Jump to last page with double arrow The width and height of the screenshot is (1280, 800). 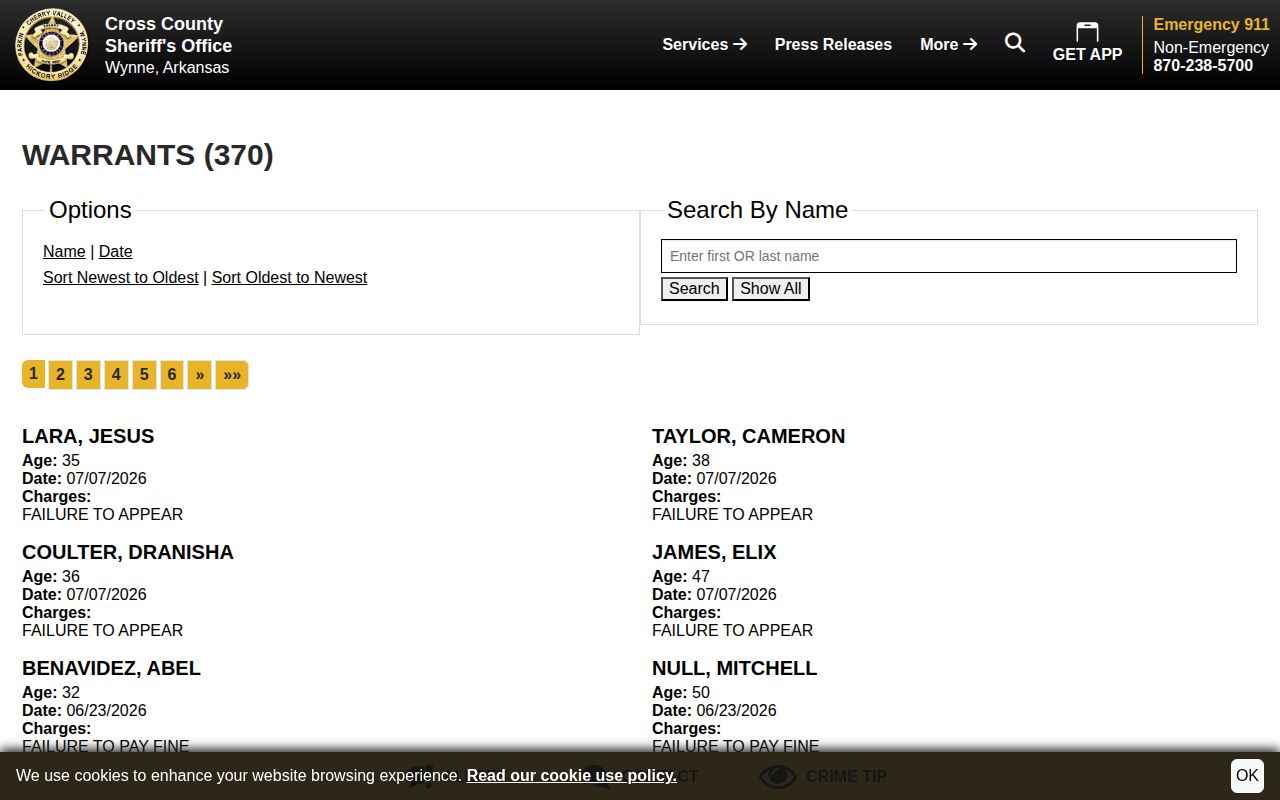[x=232, y=375]
